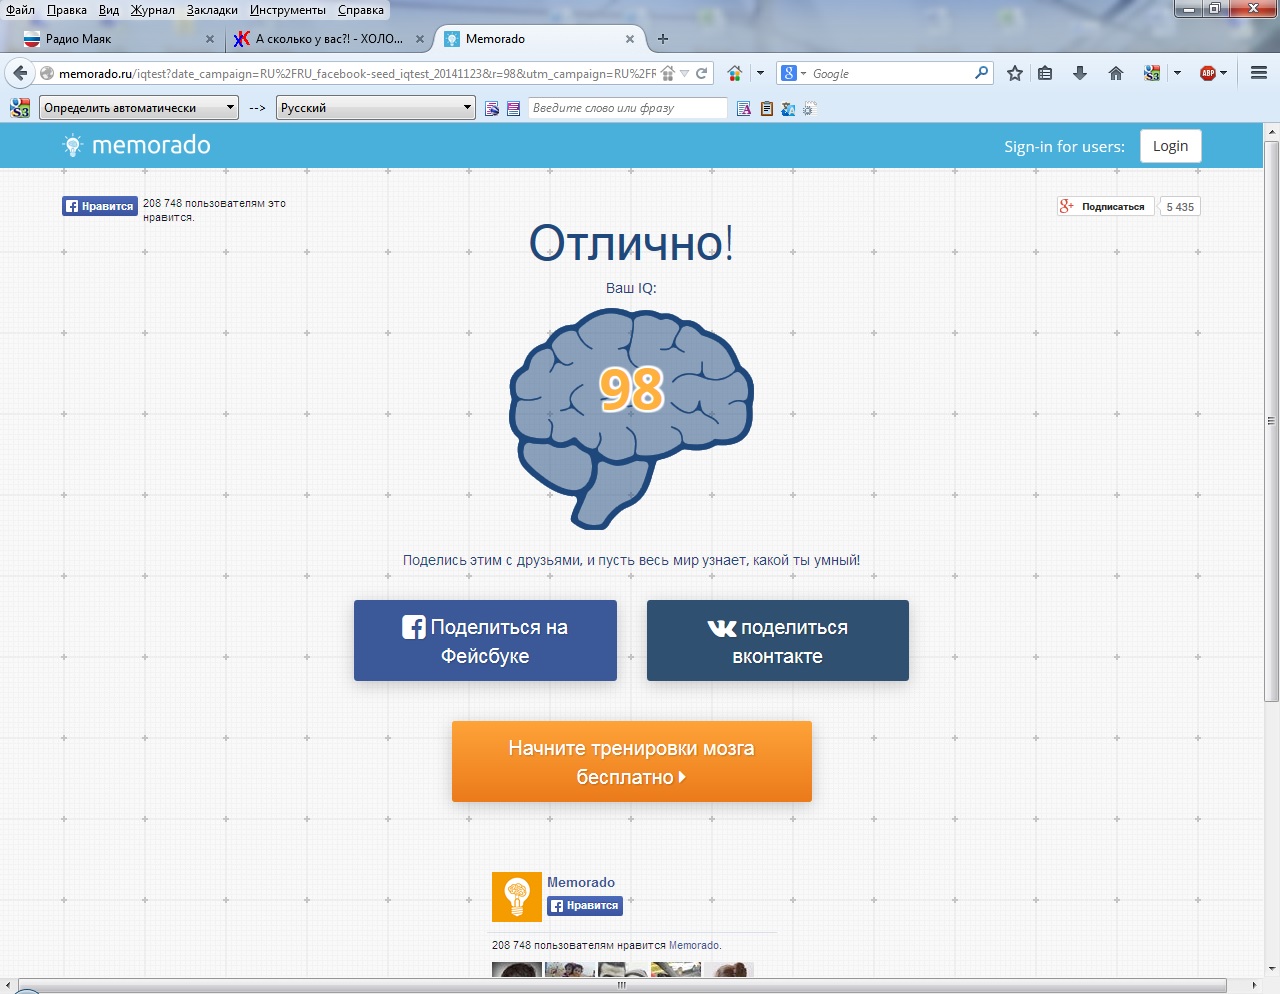Open the Firefox hamburger menu
This screenshot has width=1280, height=994.
(x=1259, y=73)
